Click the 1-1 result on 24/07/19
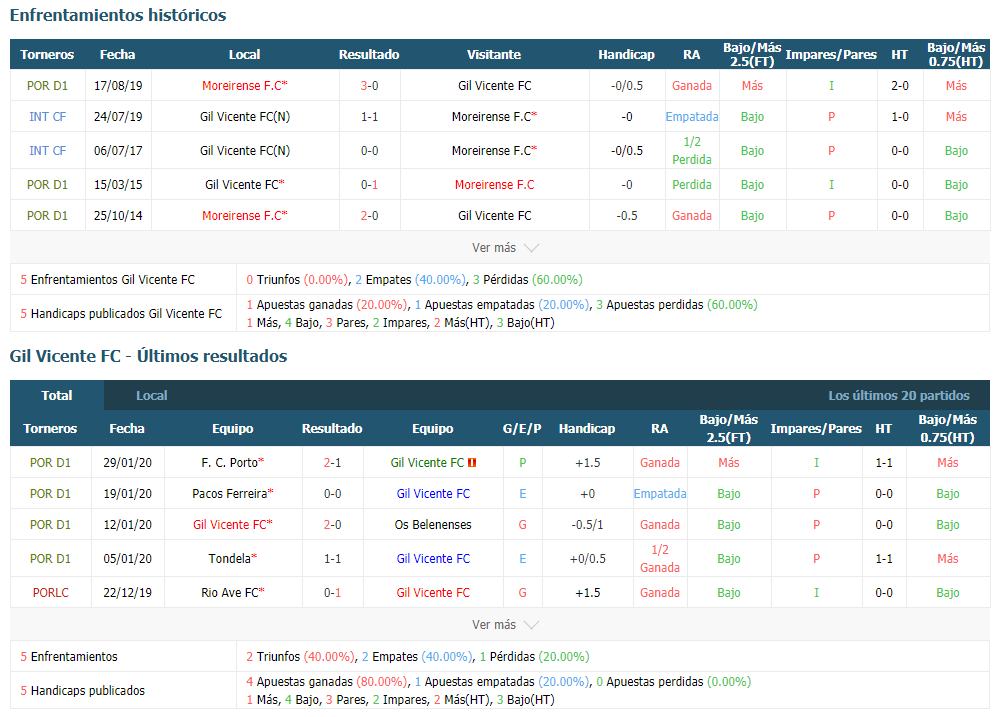1000x717 pixels. [369, 117]
